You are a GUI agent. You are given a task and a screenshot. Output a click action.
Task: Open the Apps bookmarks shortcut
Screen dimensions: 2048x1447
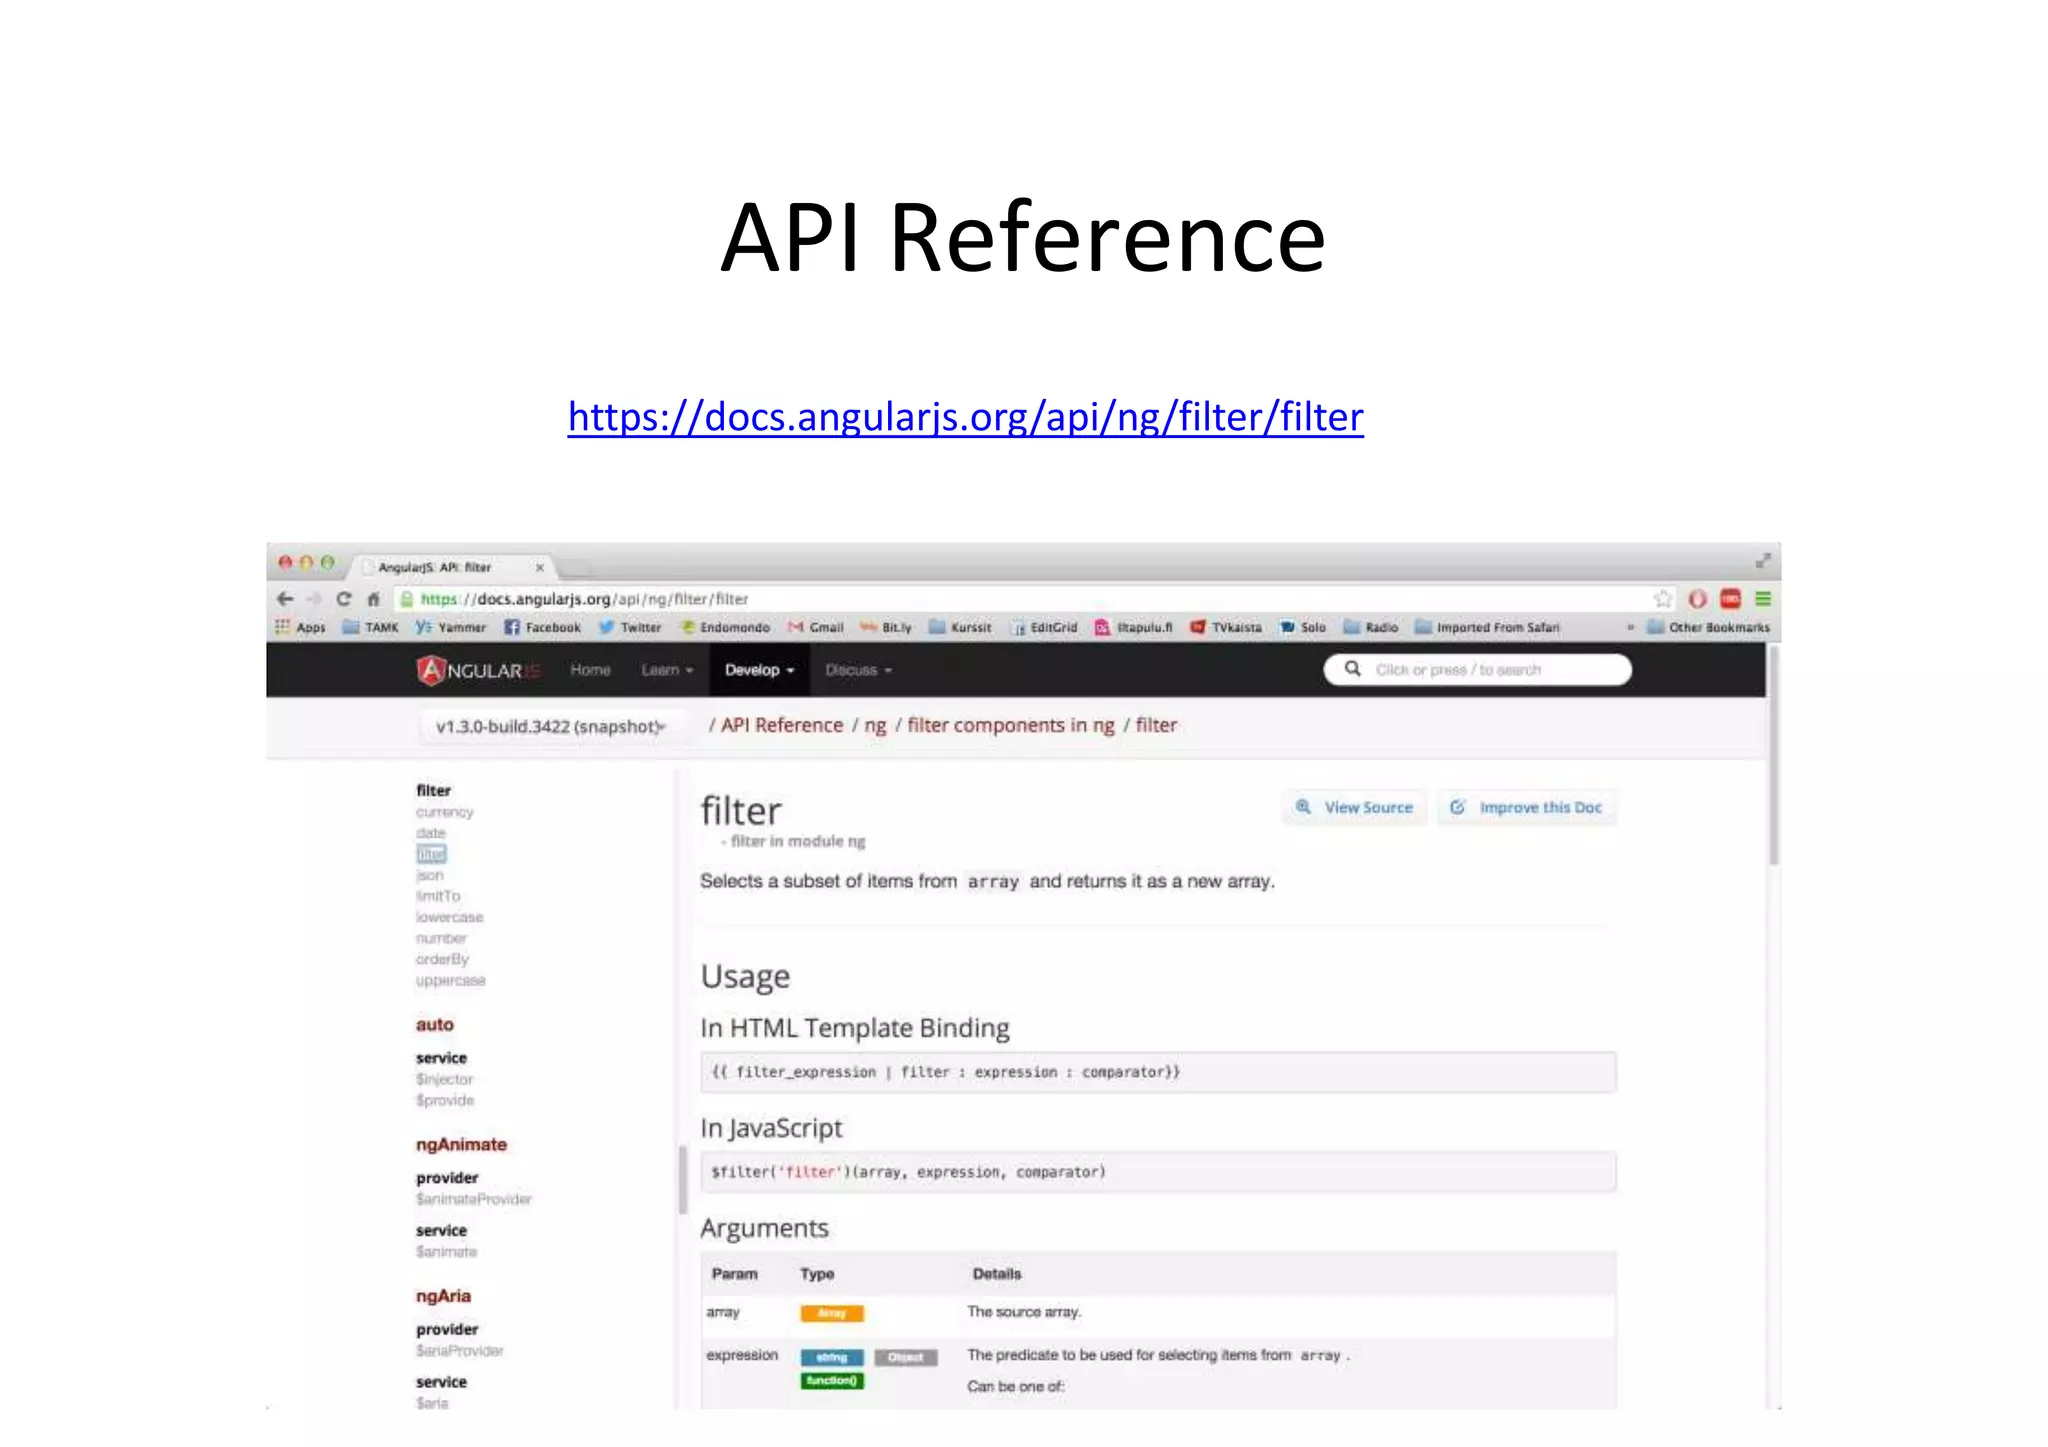301,627
